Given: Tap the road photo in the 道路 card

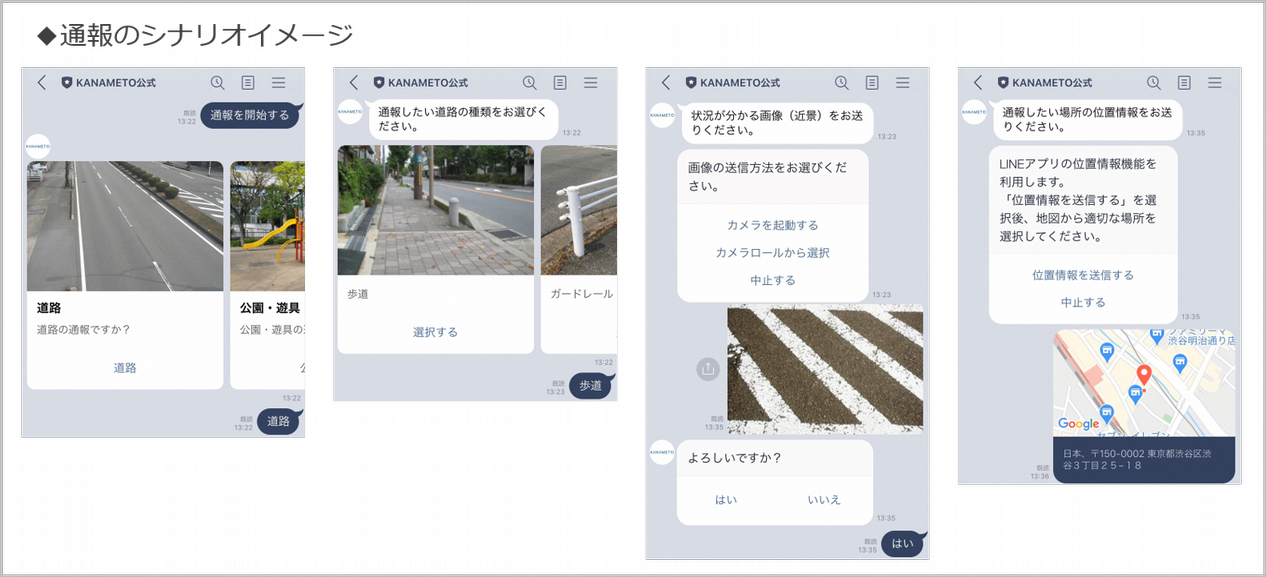Looking at the screenshot, I should [124, 225].
